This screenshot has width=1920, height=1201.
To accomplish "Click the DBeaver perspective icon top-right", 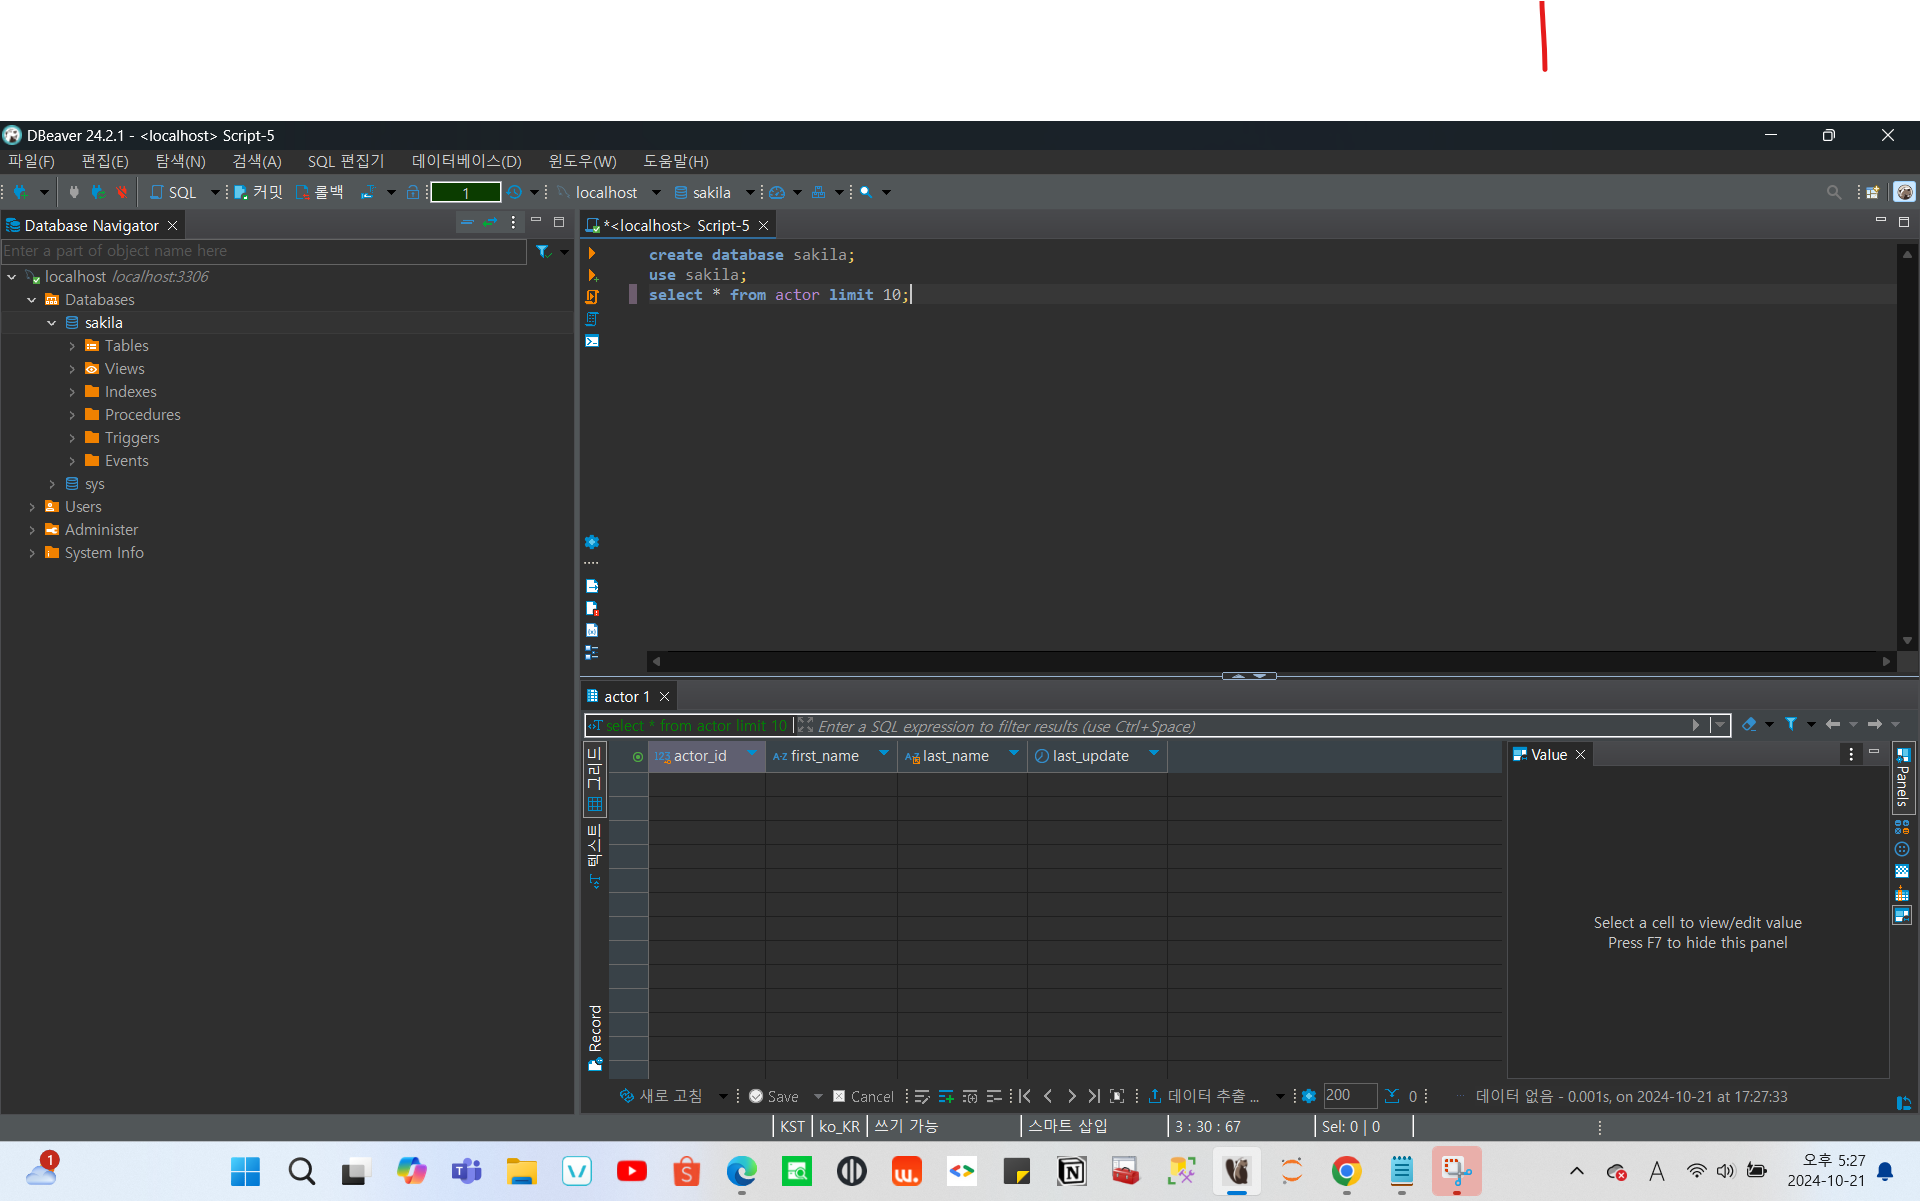I will pyautogui.click(x=1904, y=192).
